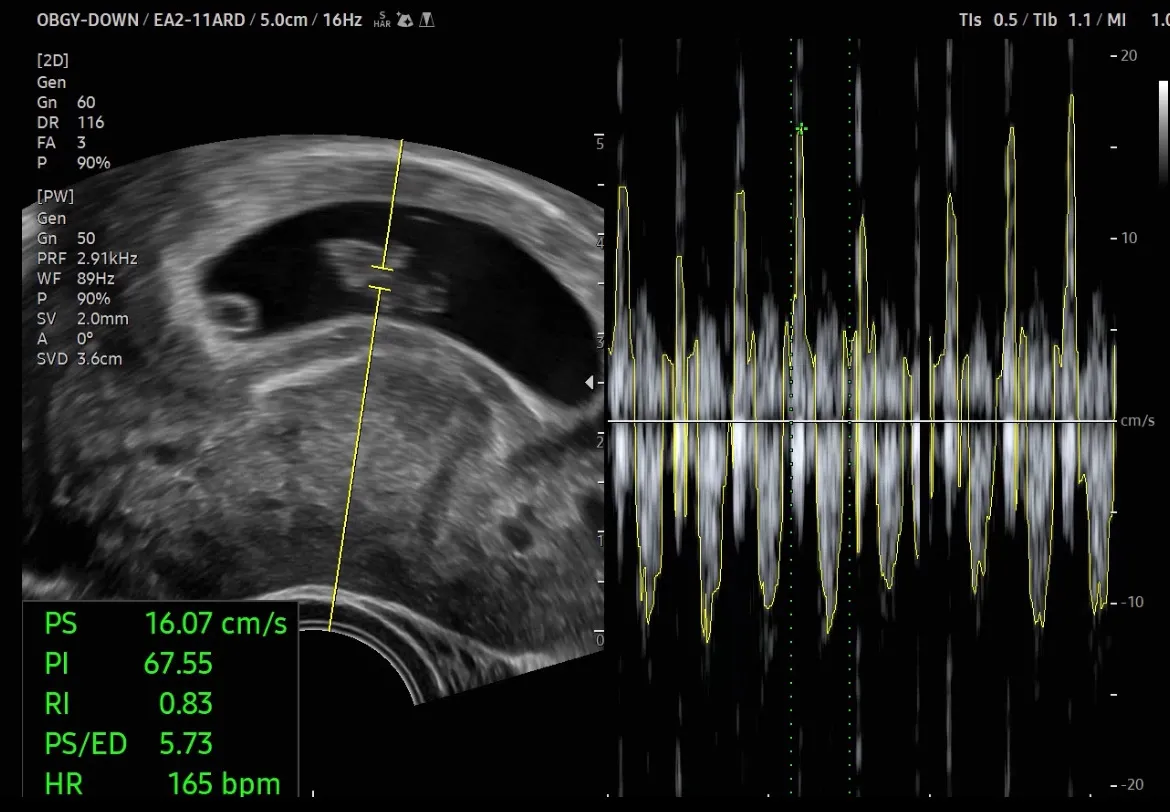The height and width of the screenshot is (812, 1170).
Task: Click the sparkle image enhancement icon
Action: [404, 20]
